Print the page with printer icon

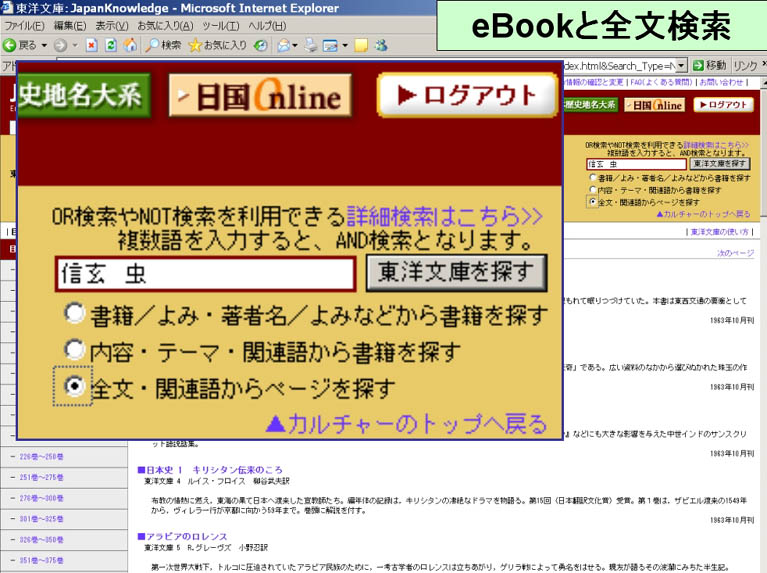tap(311, 46)
